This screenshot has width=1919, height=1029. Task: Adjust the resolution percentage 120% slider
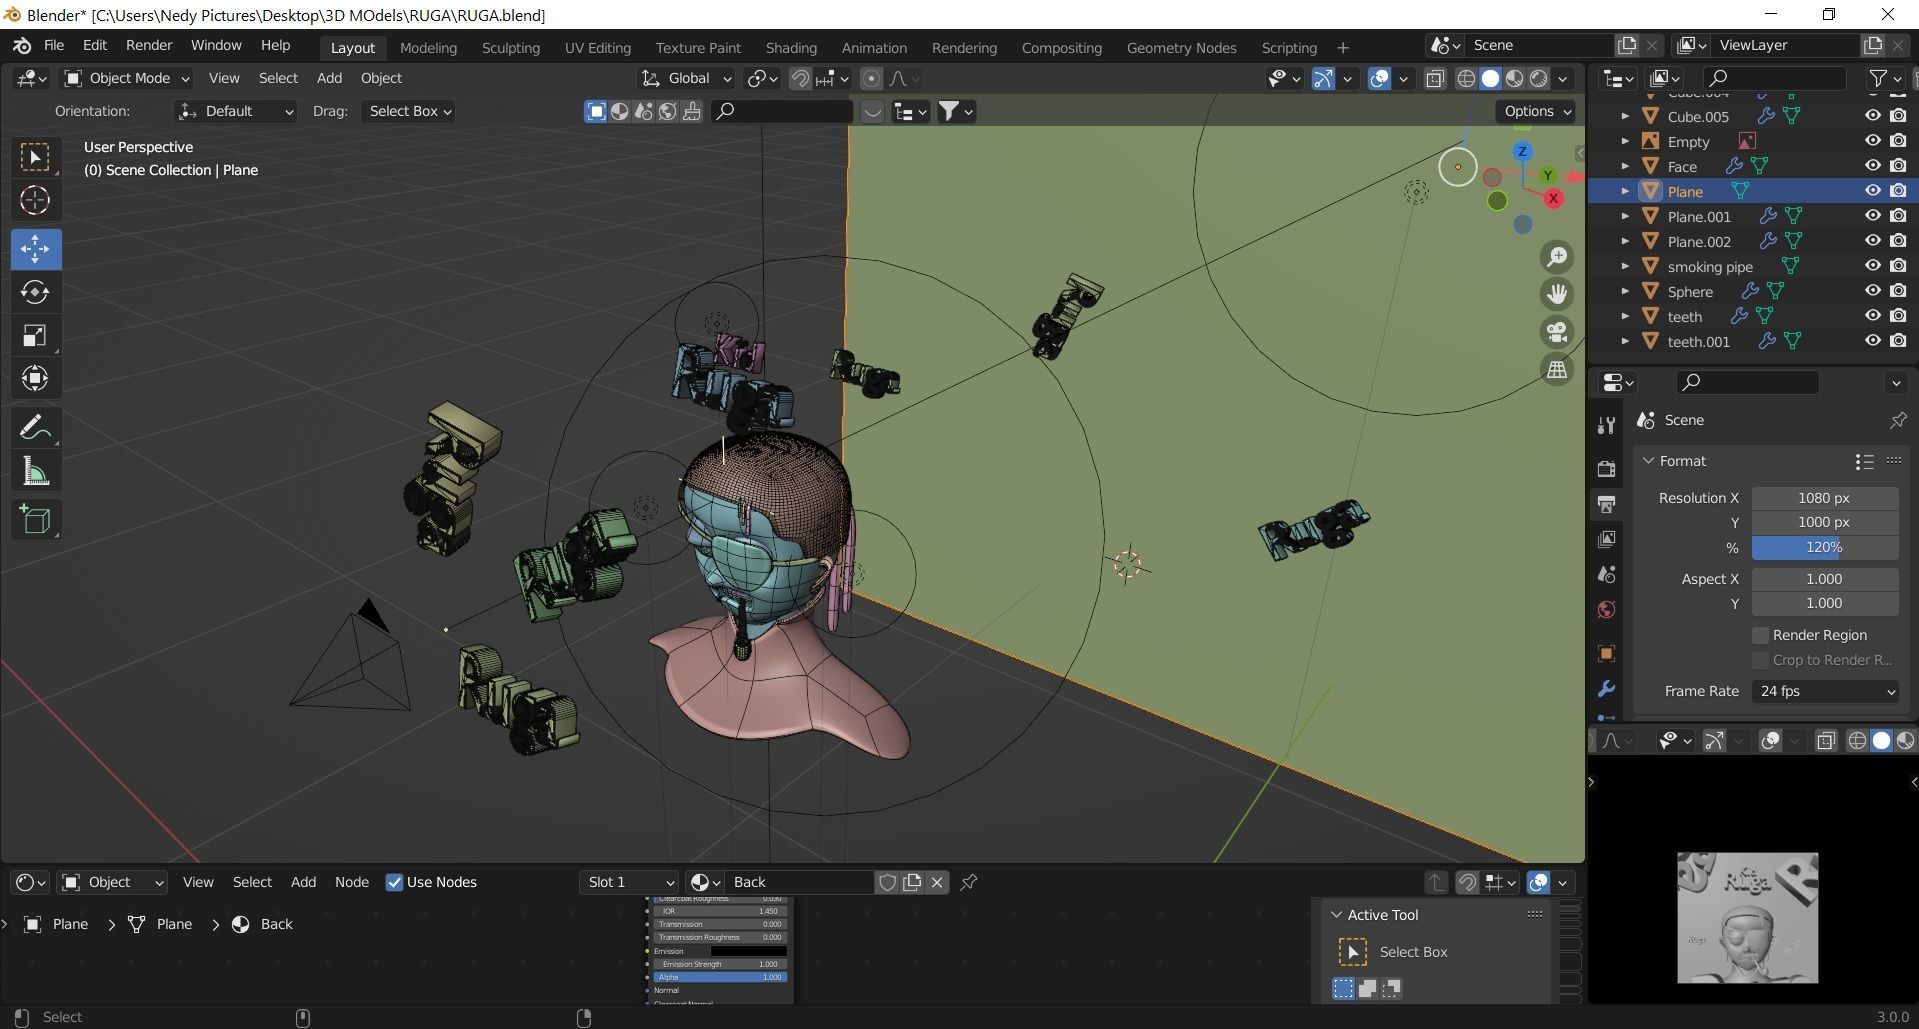pos(1825,548)
